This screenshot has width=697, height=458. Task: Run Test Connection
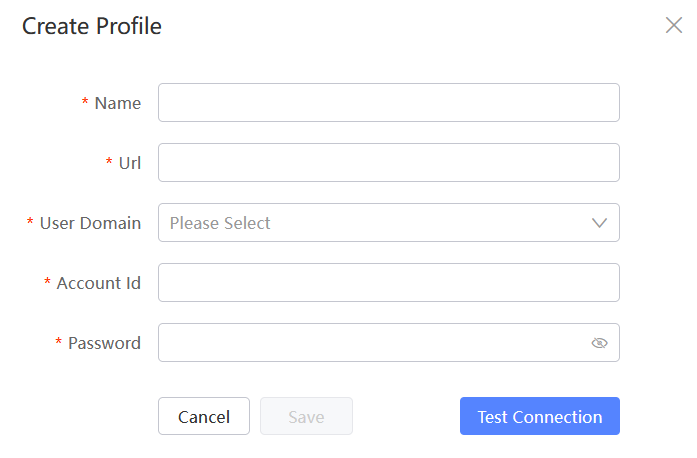click(540, 416)
